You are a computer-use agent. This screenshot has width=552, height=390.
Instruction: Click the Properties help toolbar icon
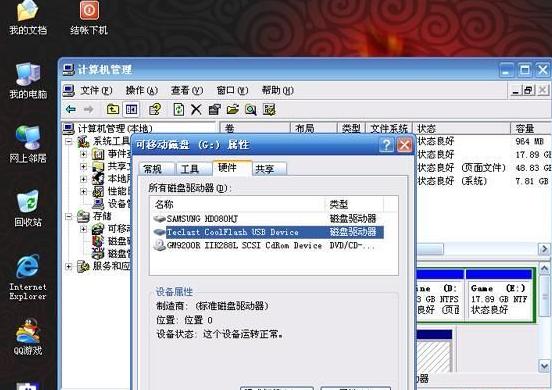pyautogui.click(x=155, y=109)
